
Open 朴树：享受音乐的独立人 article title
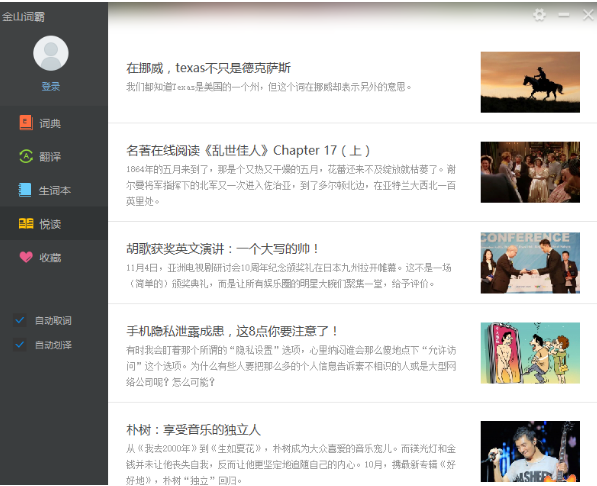(193, 430)
